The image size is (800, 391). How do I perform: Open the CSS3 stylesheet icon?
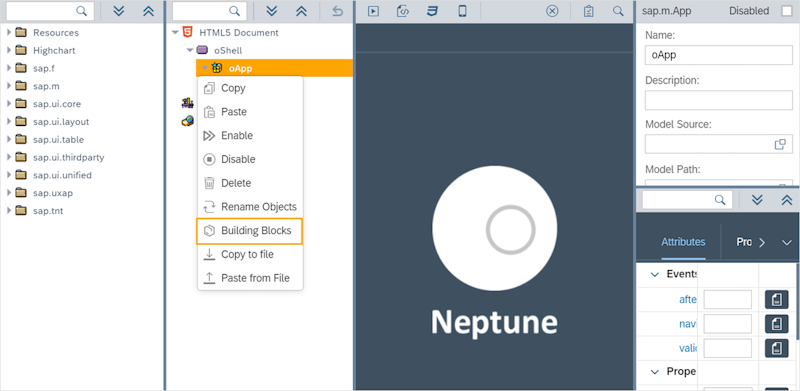coord(433,11)
